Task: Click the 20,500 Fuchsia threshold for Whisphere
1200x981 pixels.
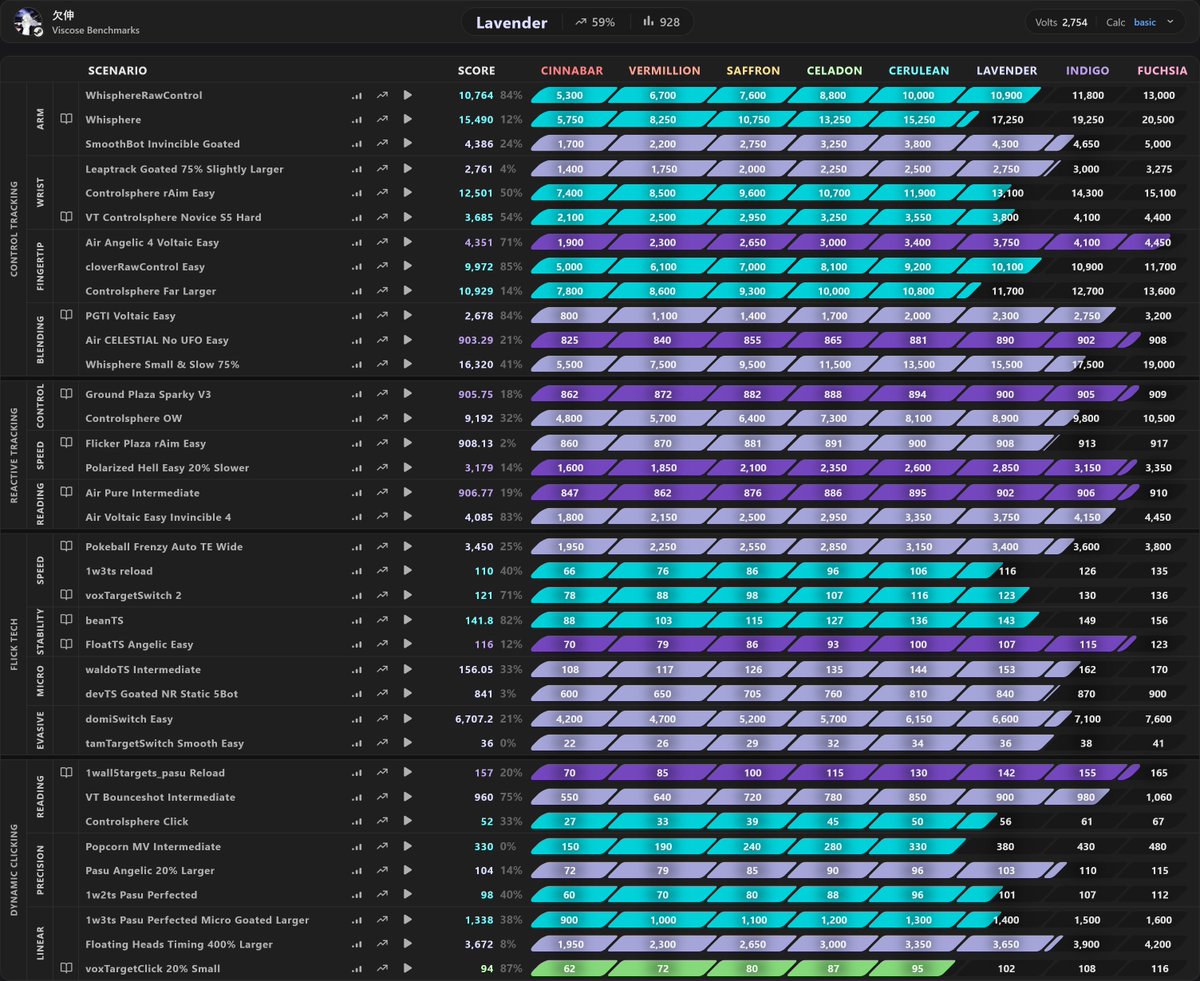Action: pyautogui.click(x=1158, y=120)
